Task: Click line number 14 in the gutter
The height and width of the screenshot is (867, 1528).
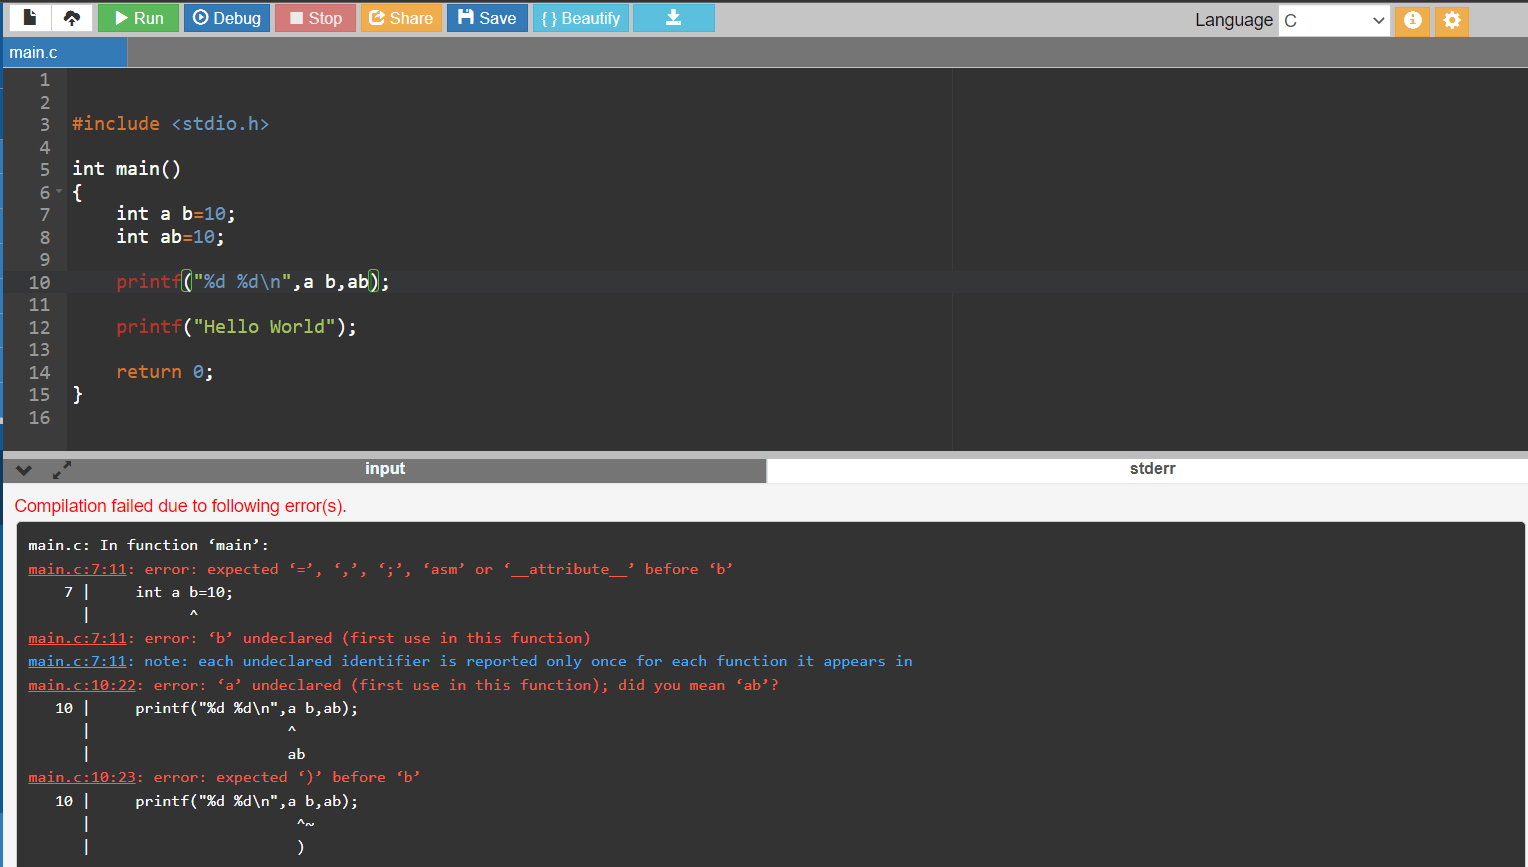Action: point(39,372)
